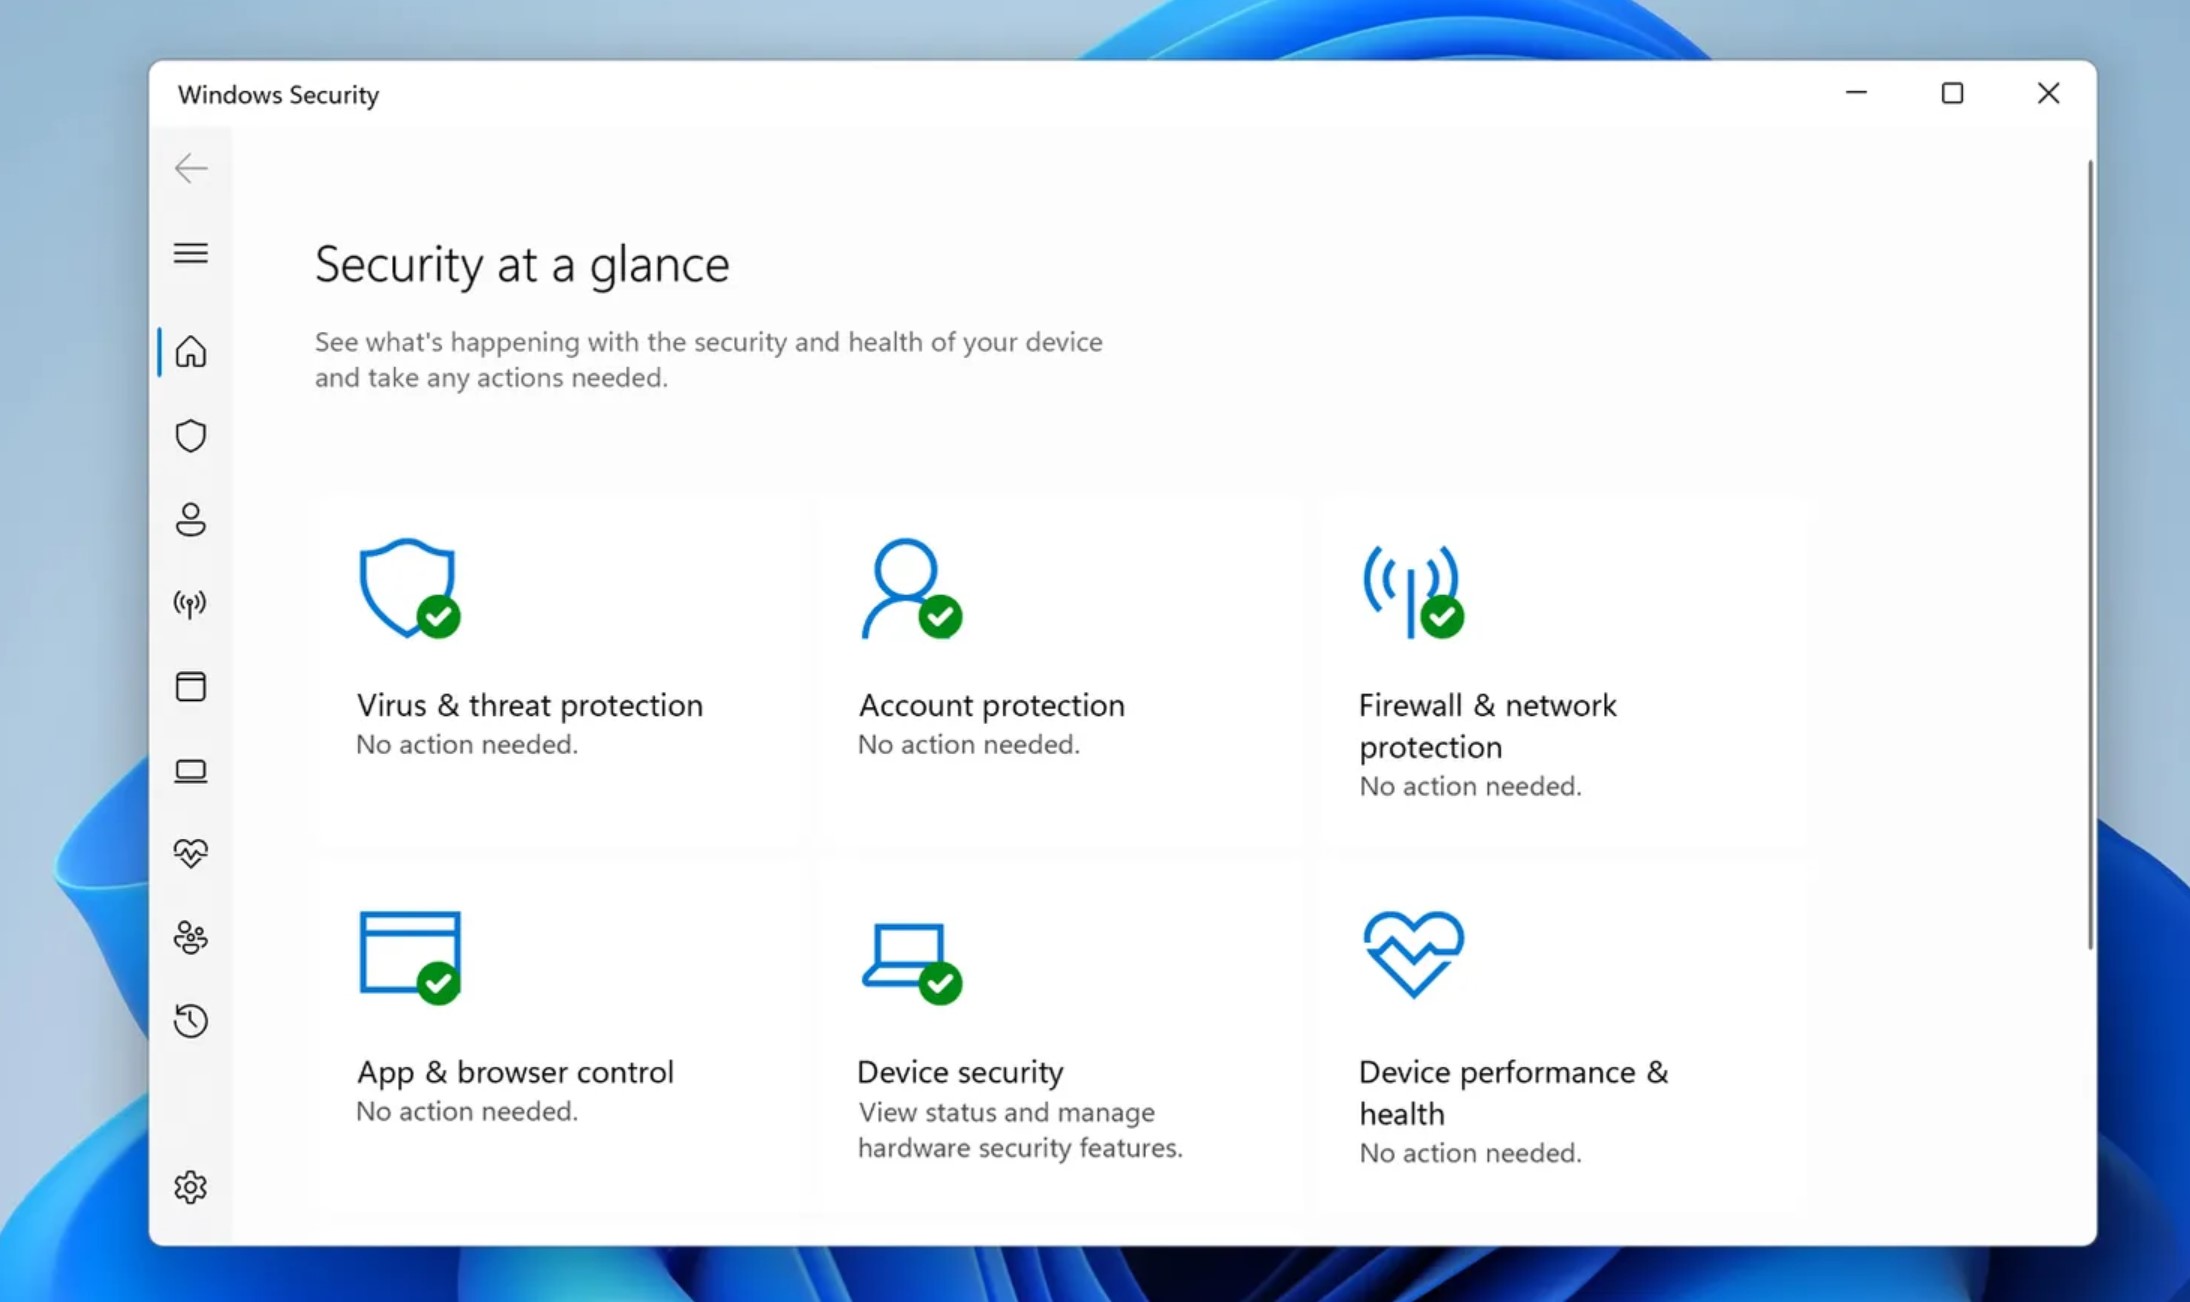Image resolution: width=2190 pixels, height=1302 pixels.
Task: Click the back arrow button
Action: coord(190,168)
